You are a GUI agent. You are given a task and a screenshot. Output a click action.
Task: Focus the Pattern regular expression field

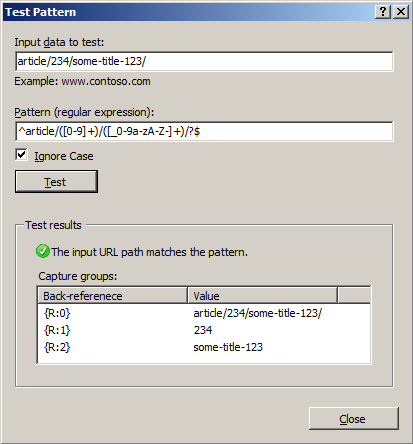coord(204,131)
